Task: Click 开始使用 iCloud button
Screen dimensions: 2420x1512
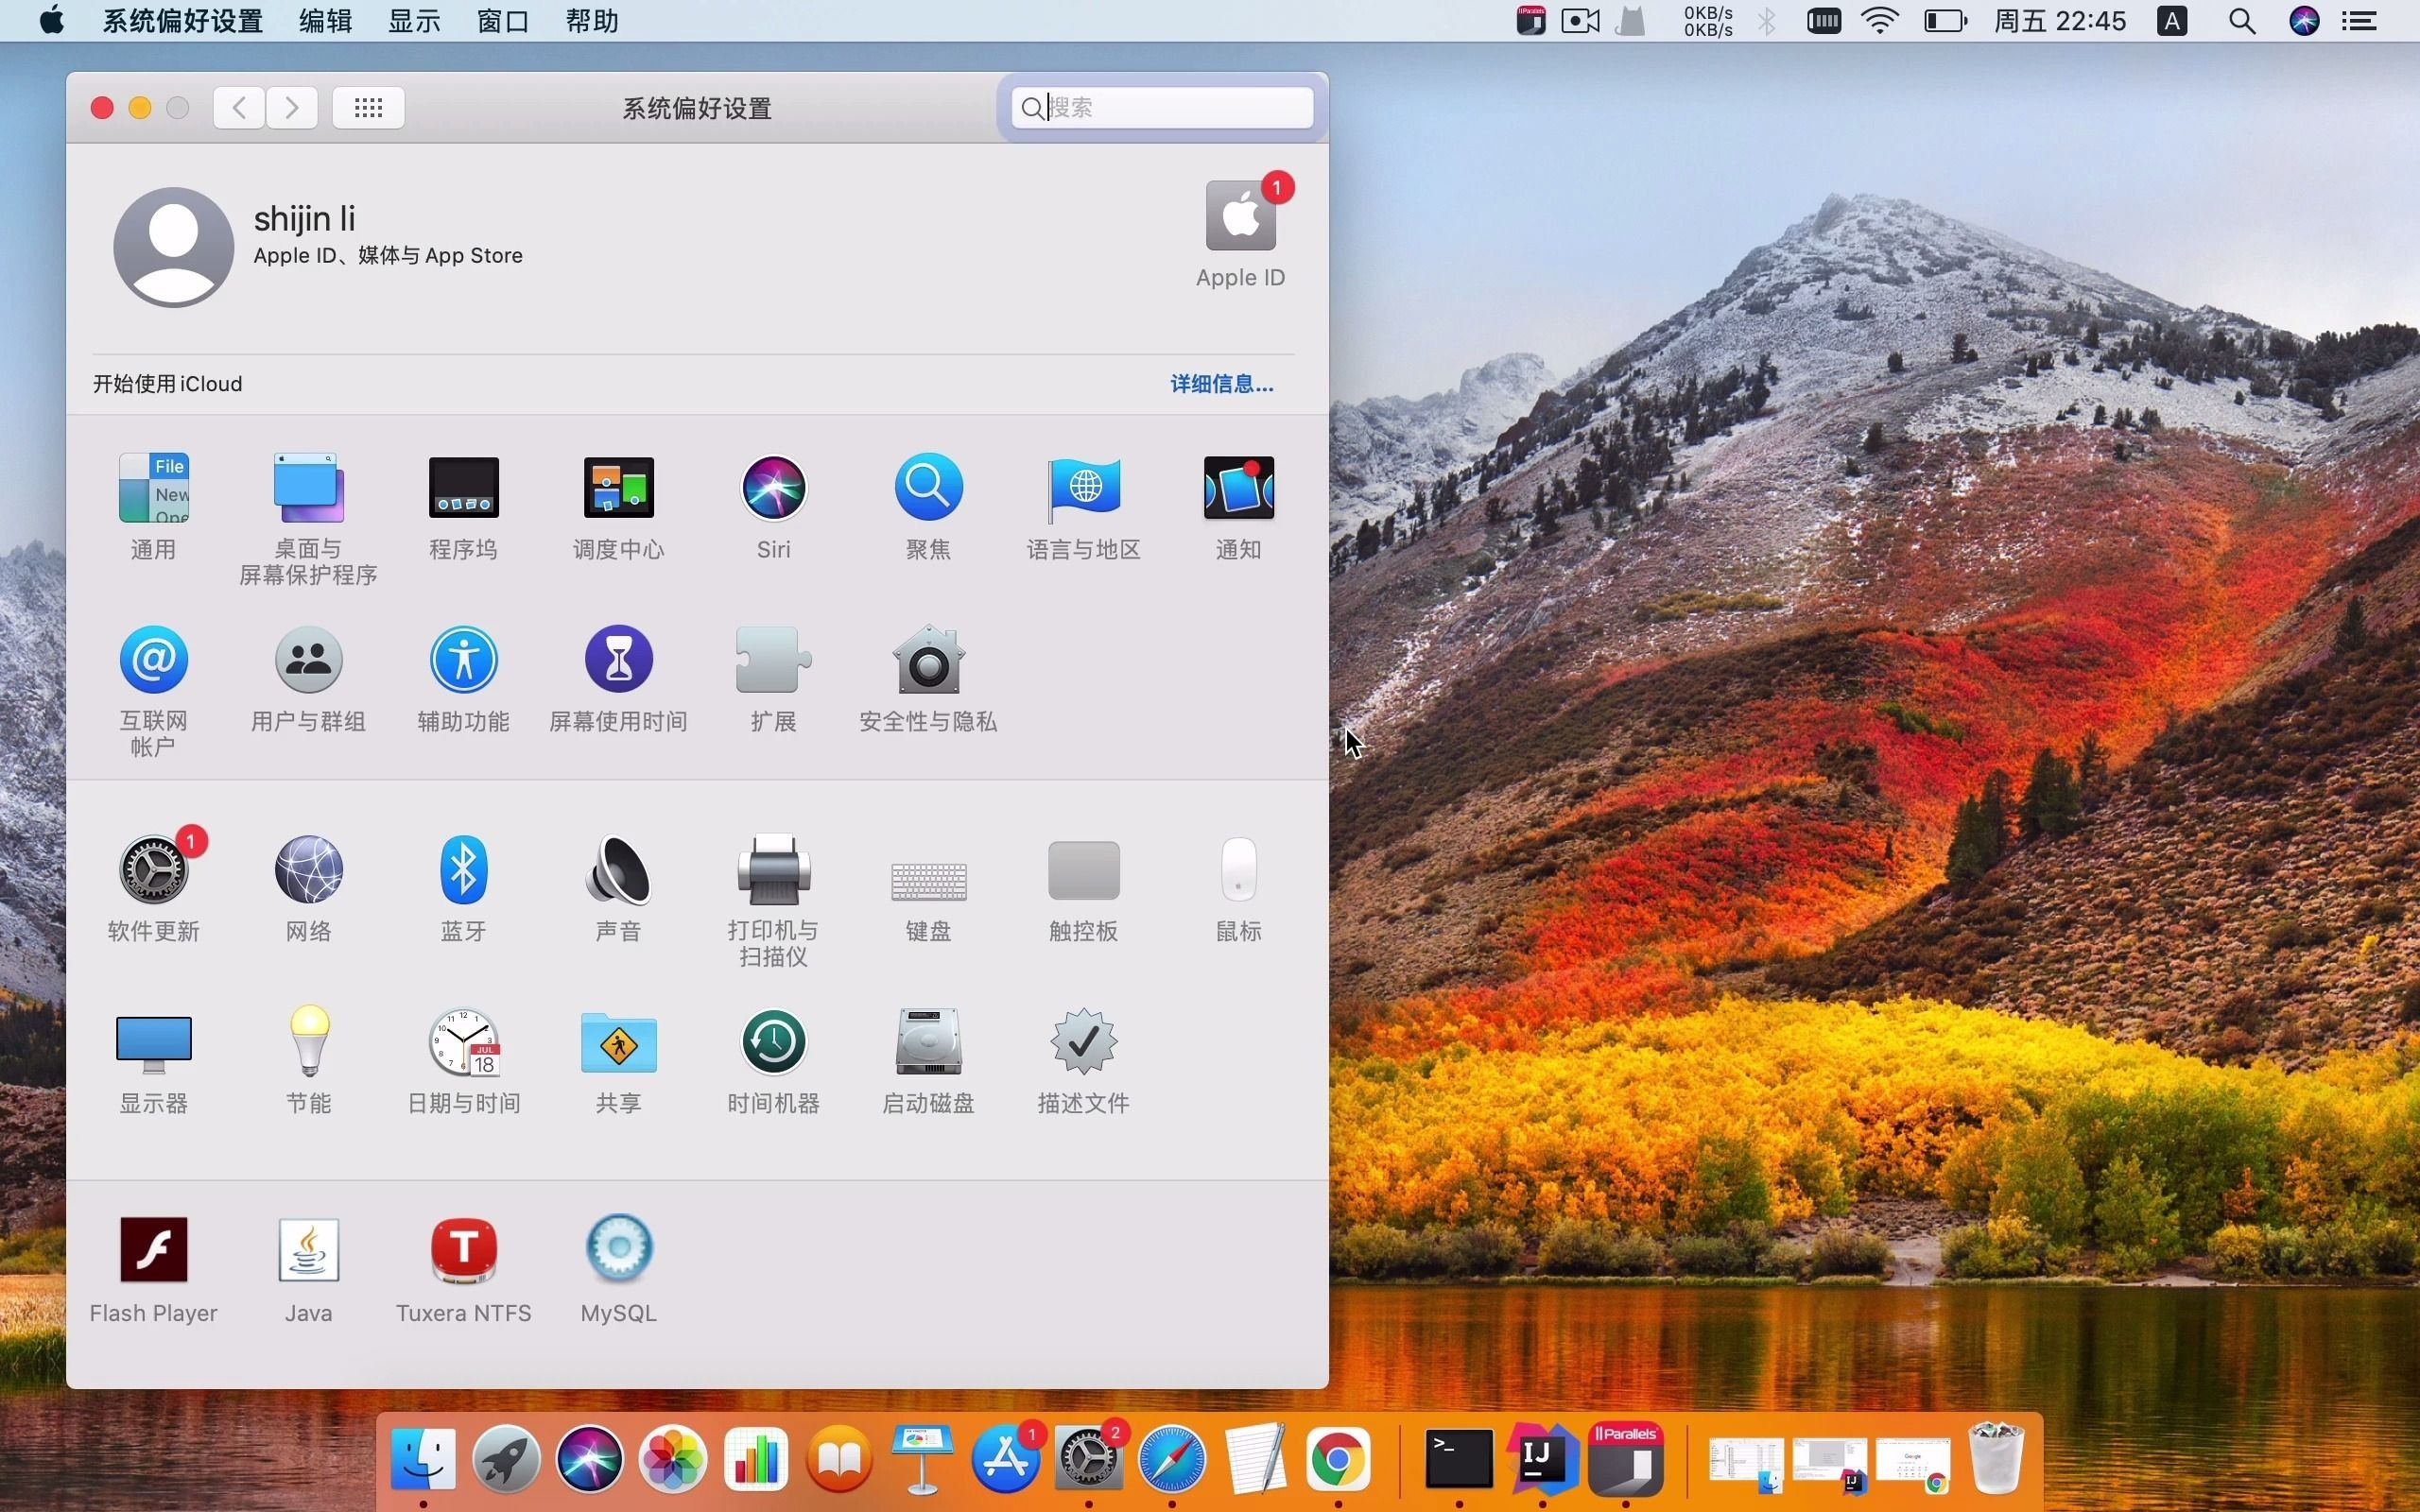Action: pyautogui.click(x=164, y=385)
